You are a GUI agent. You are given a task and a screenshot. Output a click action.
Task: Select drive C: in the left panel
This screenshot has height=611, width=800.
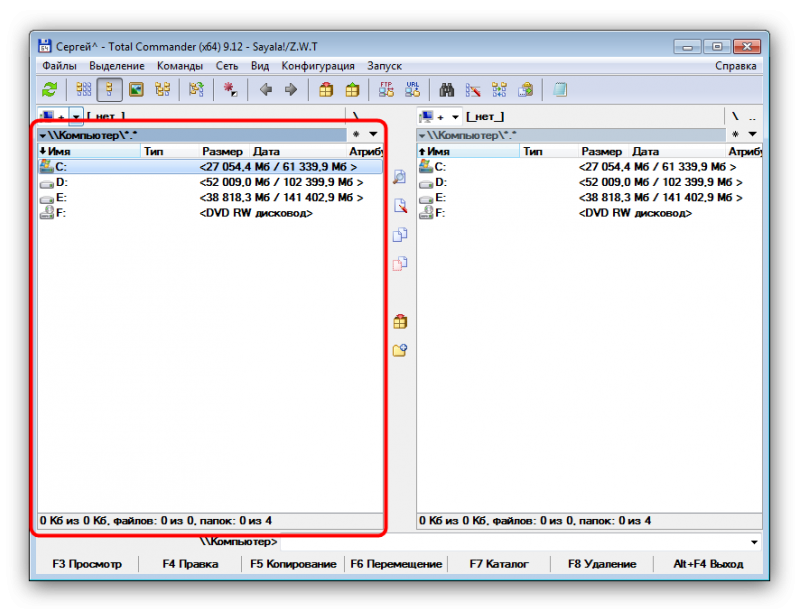210,167
